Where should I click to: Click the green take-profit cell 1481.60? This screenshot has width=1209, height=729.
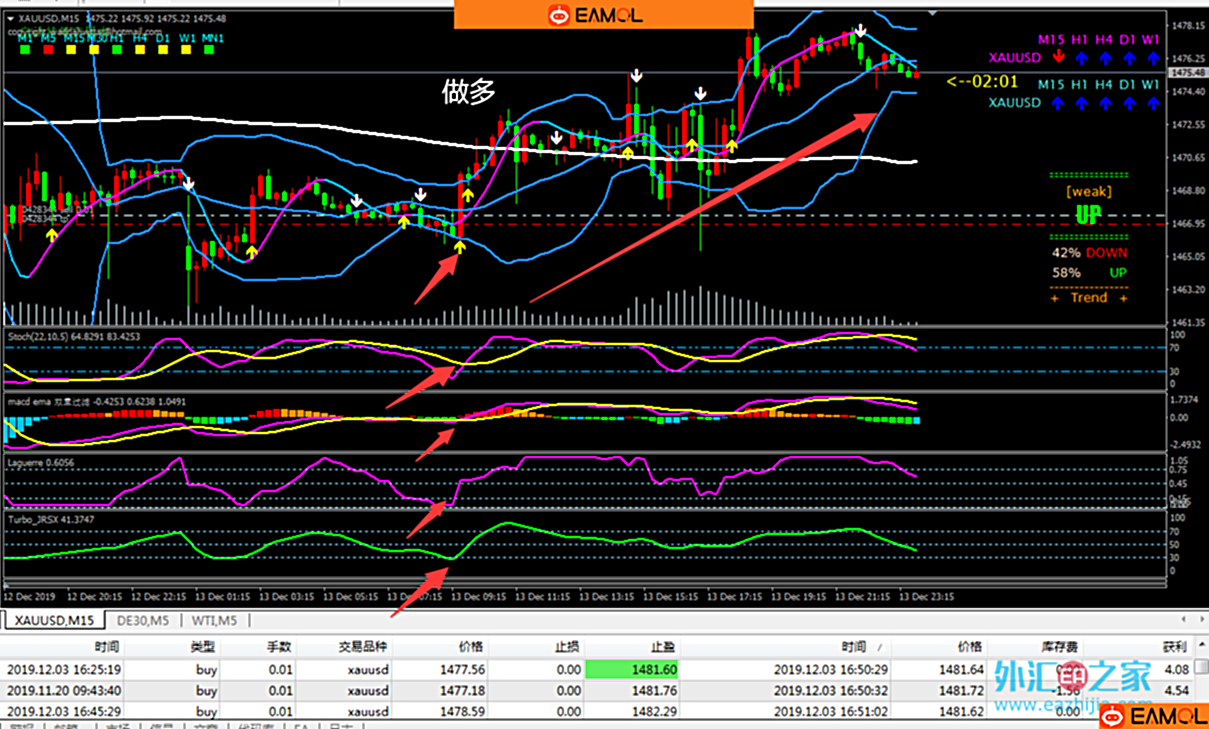point(632,669)
